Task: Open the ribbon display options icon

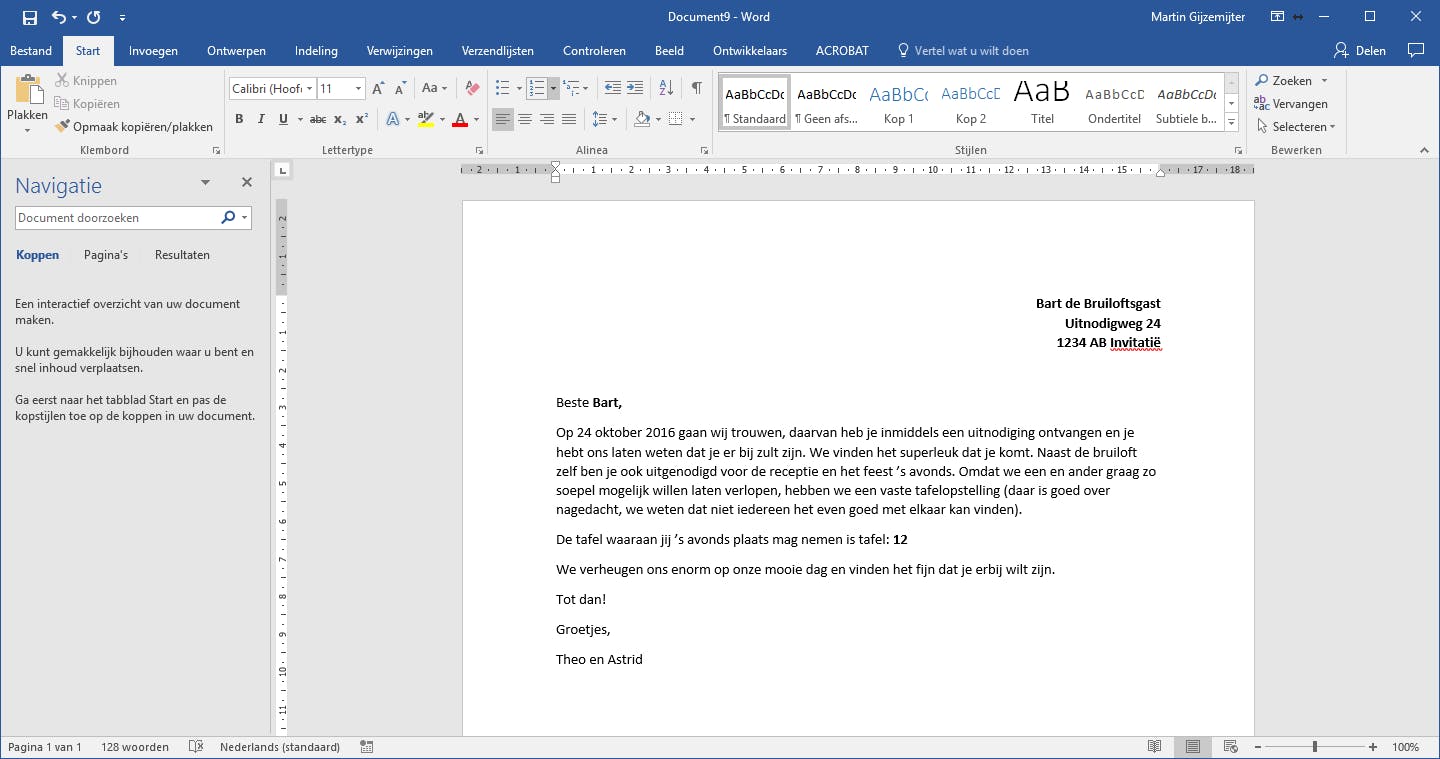Action: [1277, 17]
